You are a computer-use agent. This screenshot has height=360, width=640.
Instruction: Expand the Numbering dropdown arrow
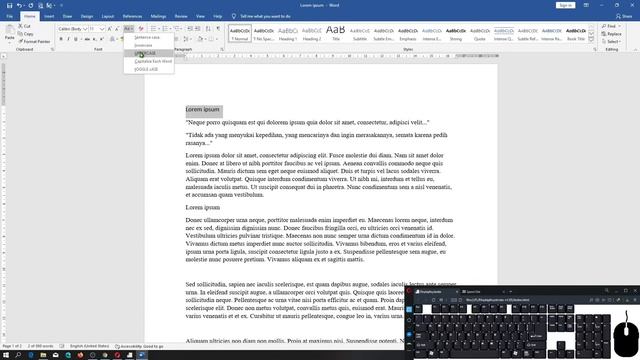pyautogui.click(x=171, y=29)
